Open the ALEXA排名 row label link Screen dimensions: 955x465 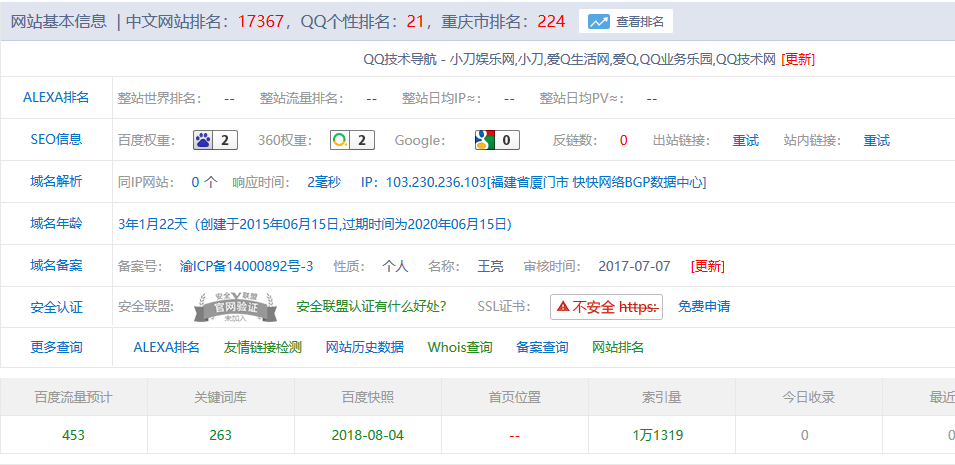coord(56,98)
